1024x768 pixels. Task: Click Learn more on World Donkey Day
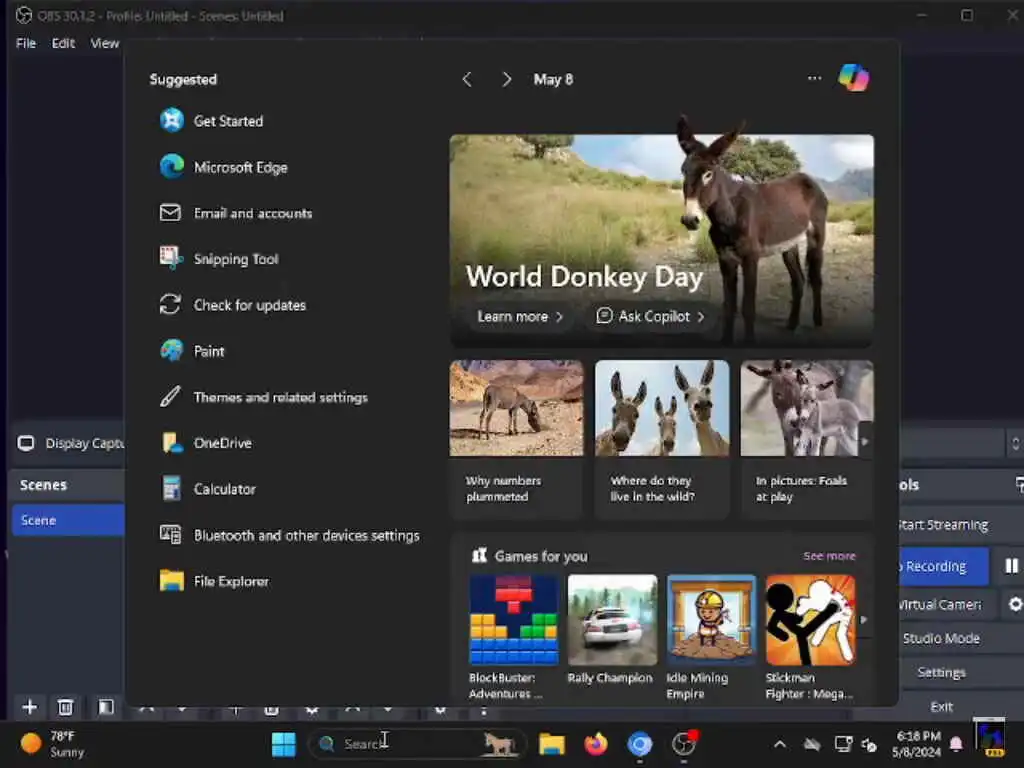(x=520, y=317)
